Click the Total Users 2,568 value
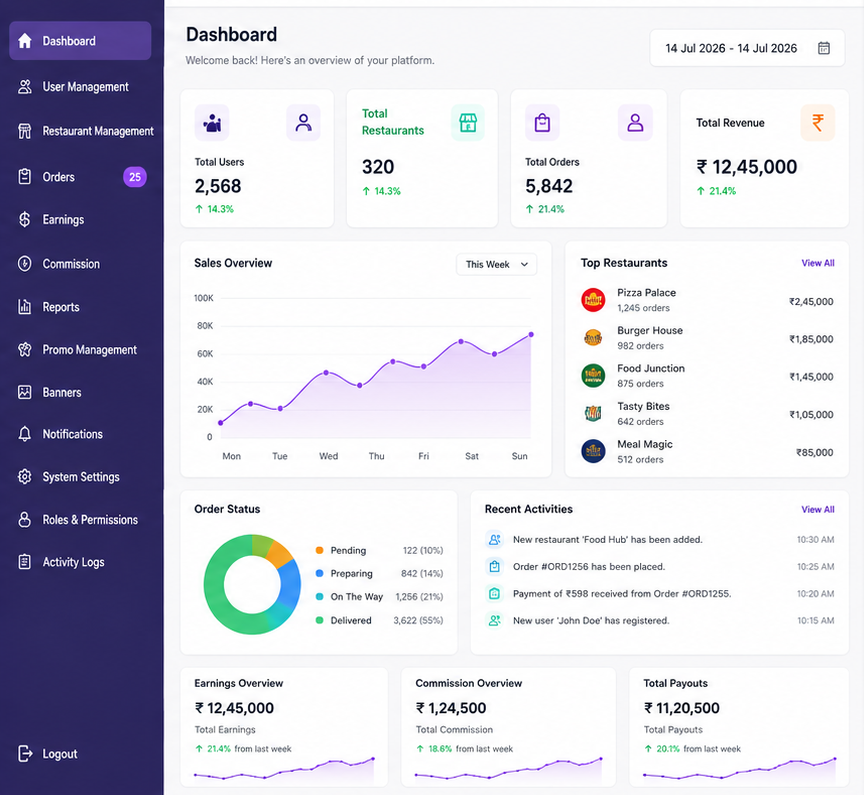Viewport: 864px width, 795px height. 218,186
